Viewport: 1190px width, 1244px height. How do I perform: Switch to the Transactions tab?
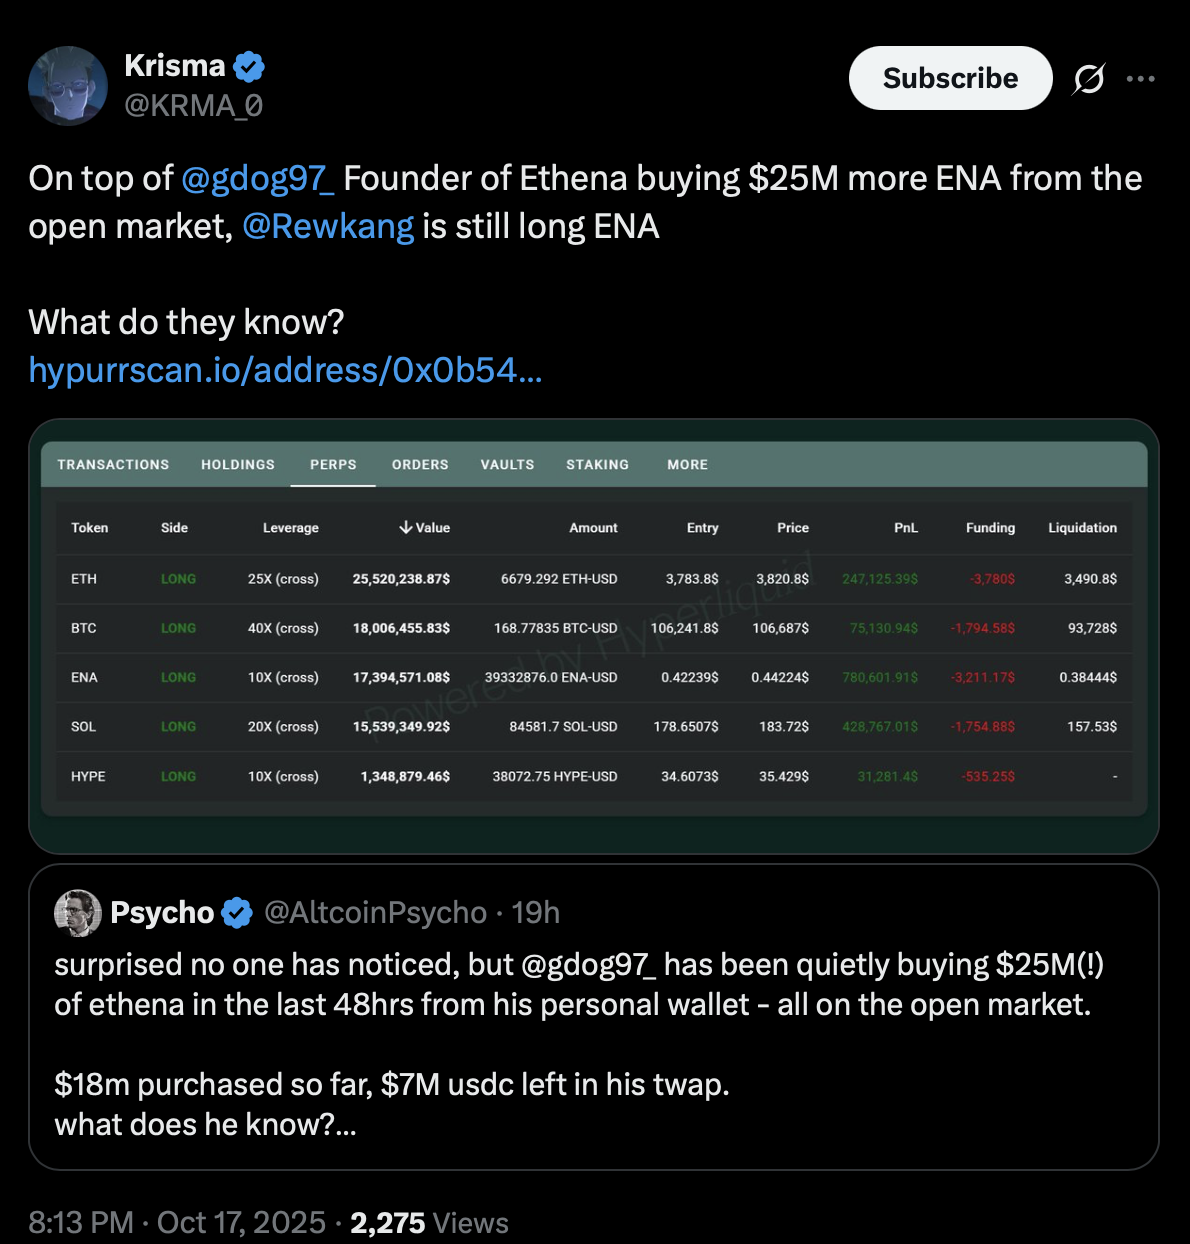113,465
